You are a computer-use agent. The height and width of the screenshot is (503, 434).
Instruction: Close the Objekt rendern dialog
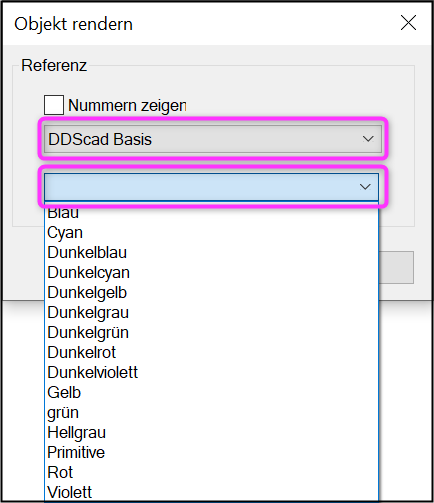pyautogui.click(x=408, y=23)
